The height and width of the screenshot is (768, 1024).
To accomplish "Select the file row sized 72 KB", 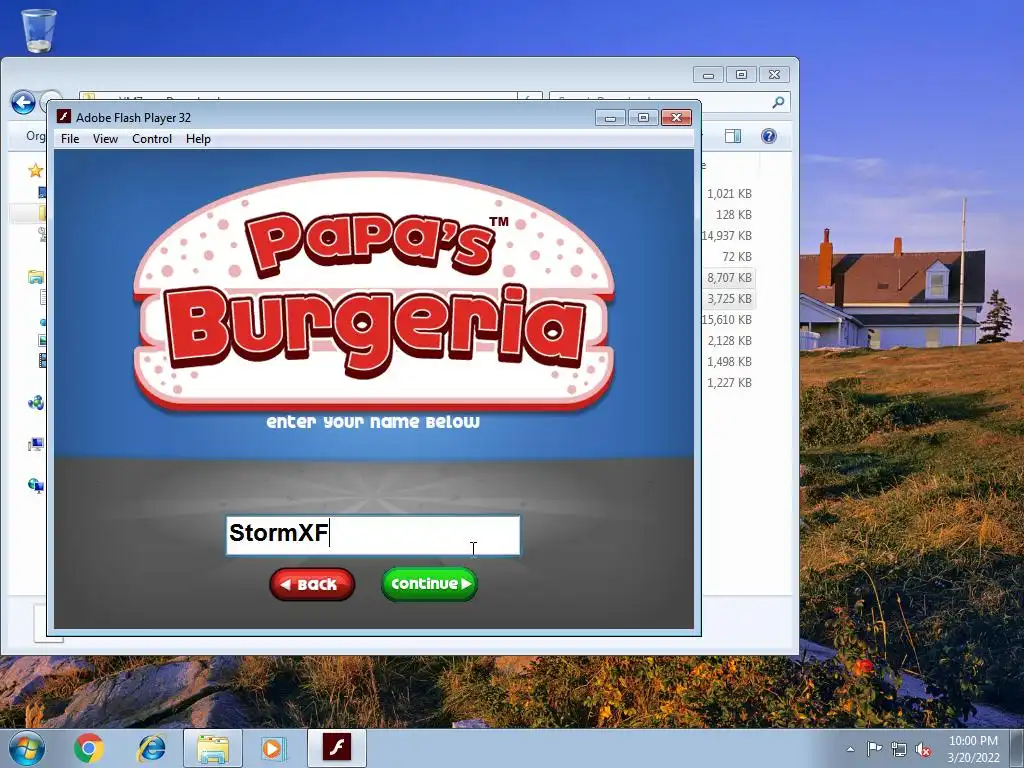I will tap(729, 256).
